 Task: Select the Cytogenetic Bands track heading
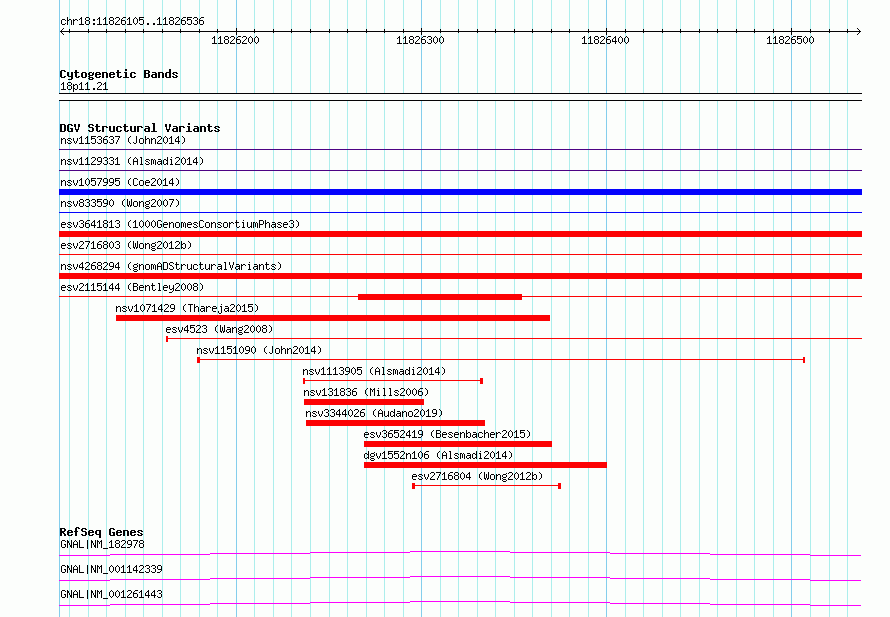coord(119,74)
